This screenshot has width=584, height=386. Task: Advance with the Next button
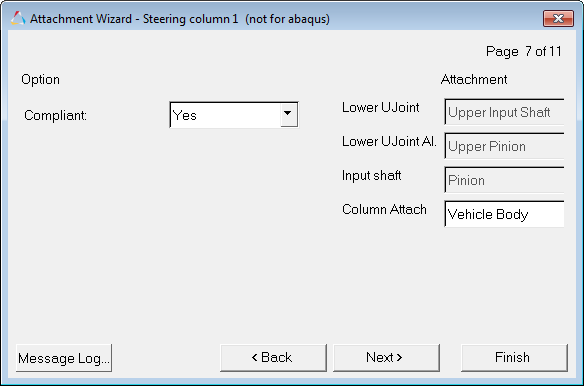click(x=386, y=358)
